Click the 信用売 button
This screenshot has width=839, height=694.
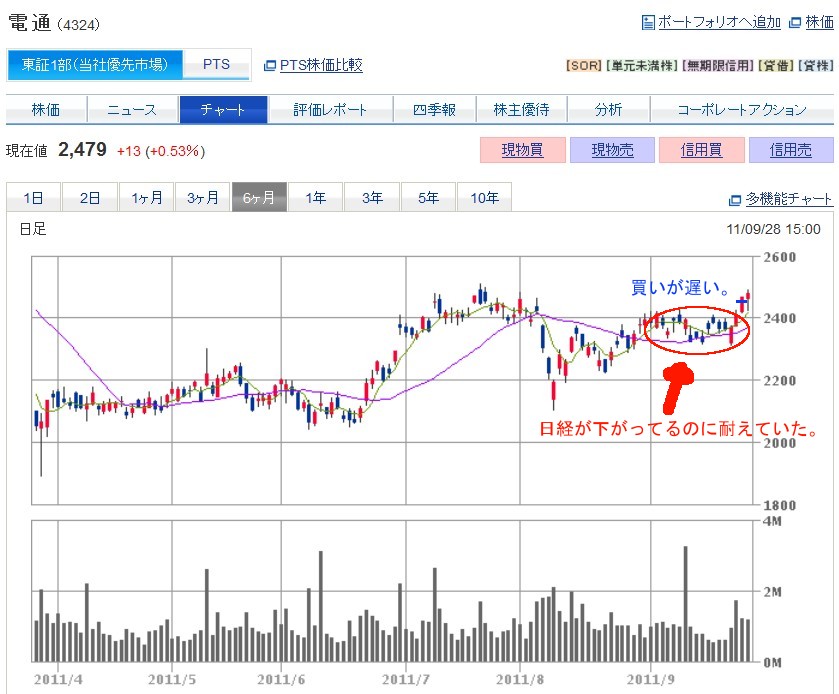coord(791,150)
